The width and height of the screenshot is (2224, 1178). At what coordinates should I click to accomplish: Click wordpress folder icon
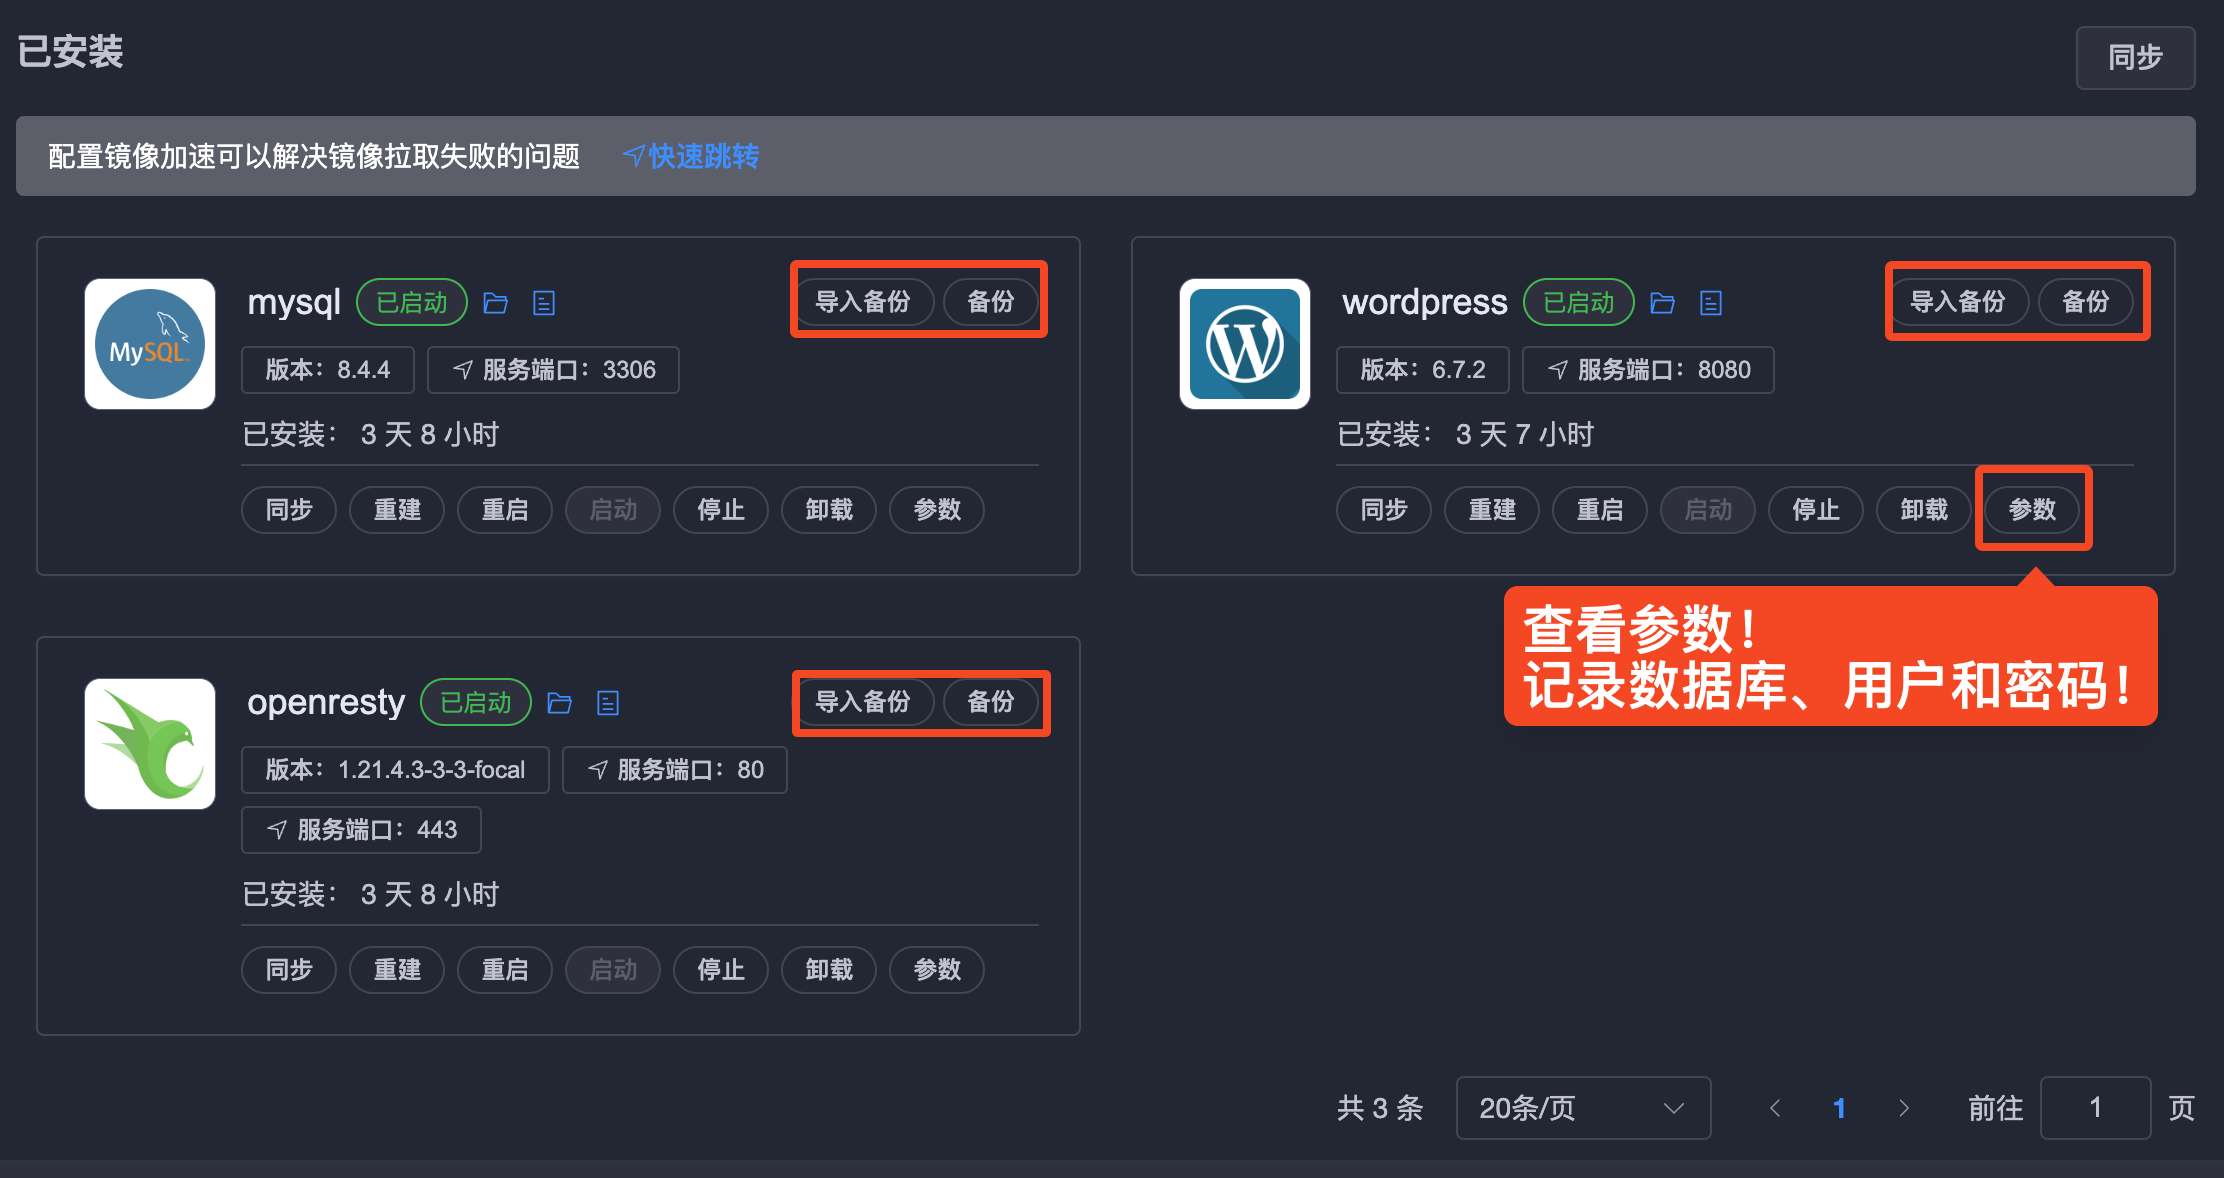point(1662,303)
